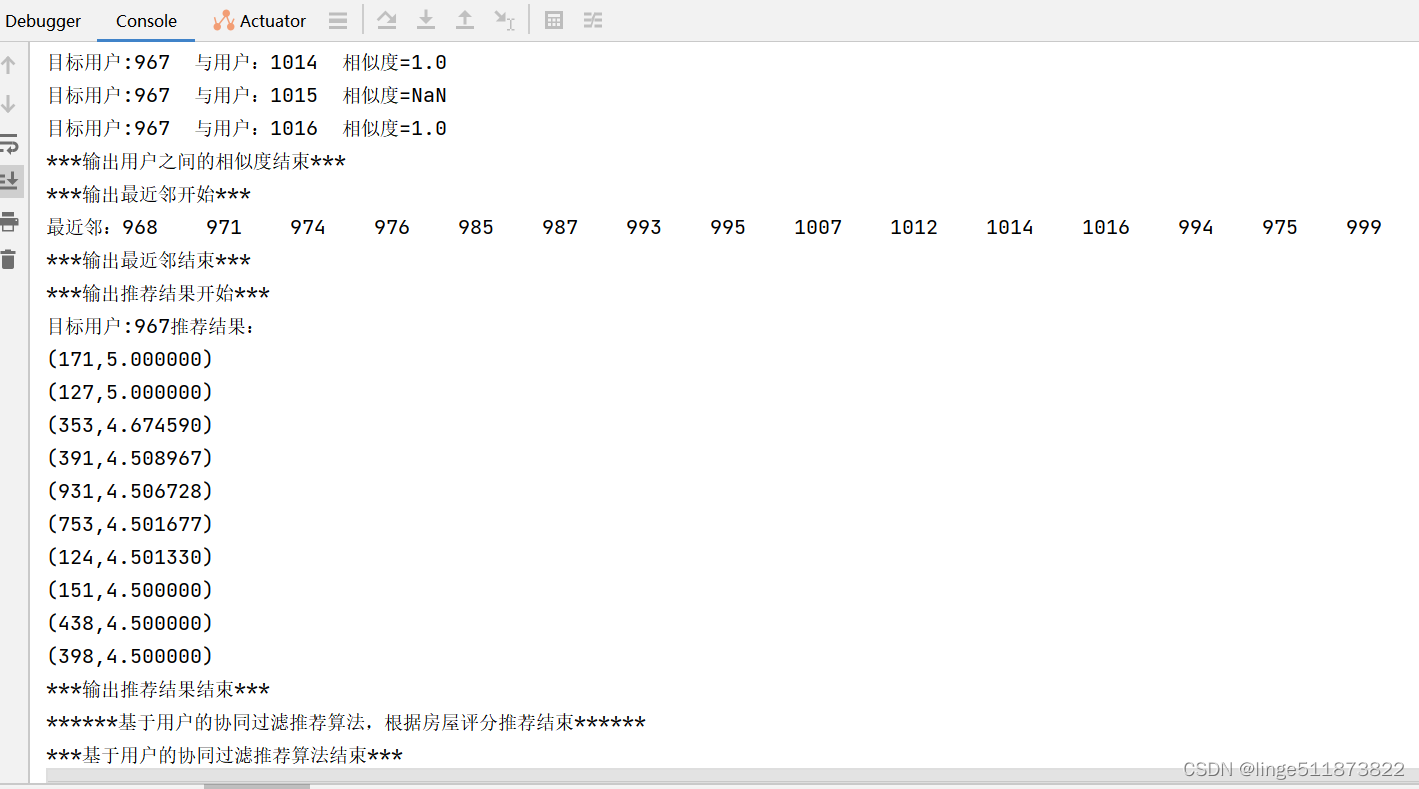Click the Step Over debug icon
Image resolution: width=1419 pixels, height=789 pixels.
pyautogui.click(x=386, y=20)
